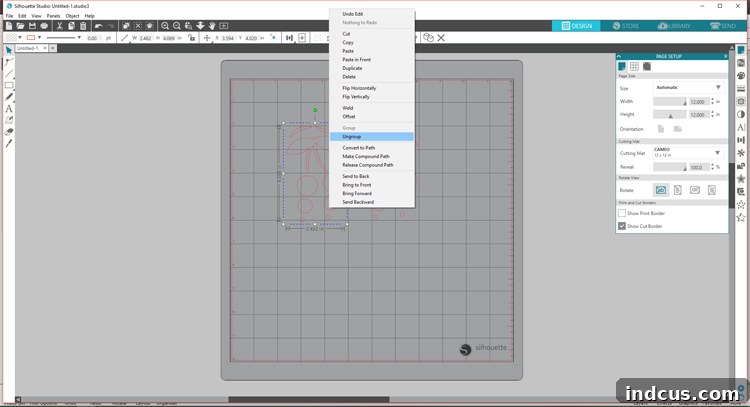Pick the Line drawing tool
Viewport: 750px width, 407px height.
click(x=9, y=74)
